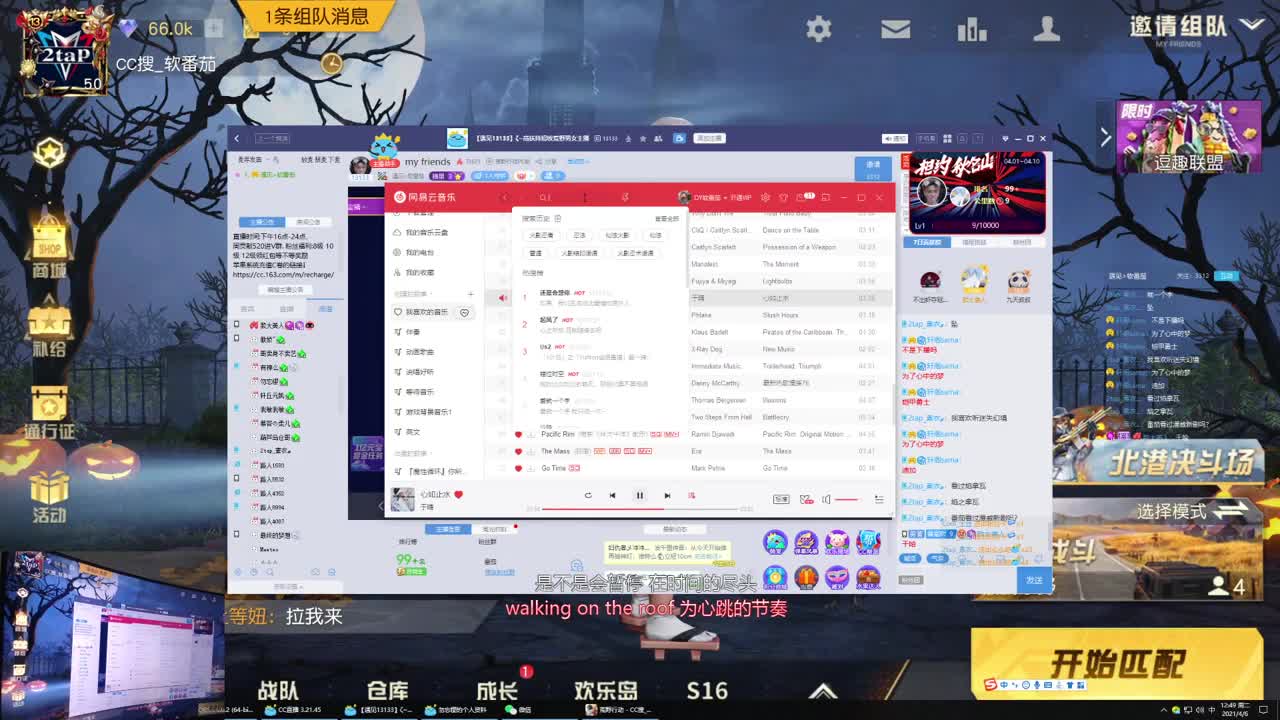The height and width of the screenshot is (720, 1280).
Task: Open the 商城 SHOP icon
Action: (x=49, y=245)
